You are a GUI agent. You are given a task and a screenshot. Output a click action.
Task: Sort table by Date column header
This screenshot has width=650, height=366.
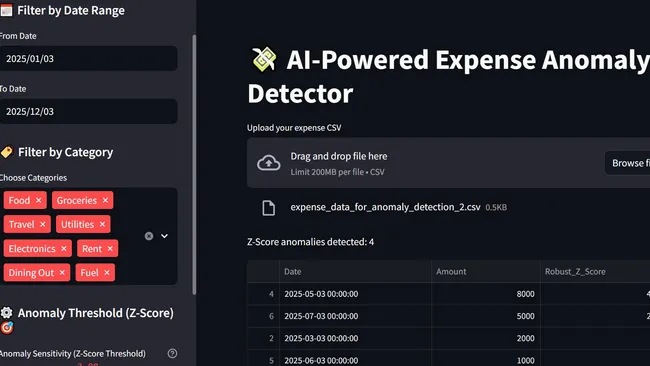[x=355, y=271]
